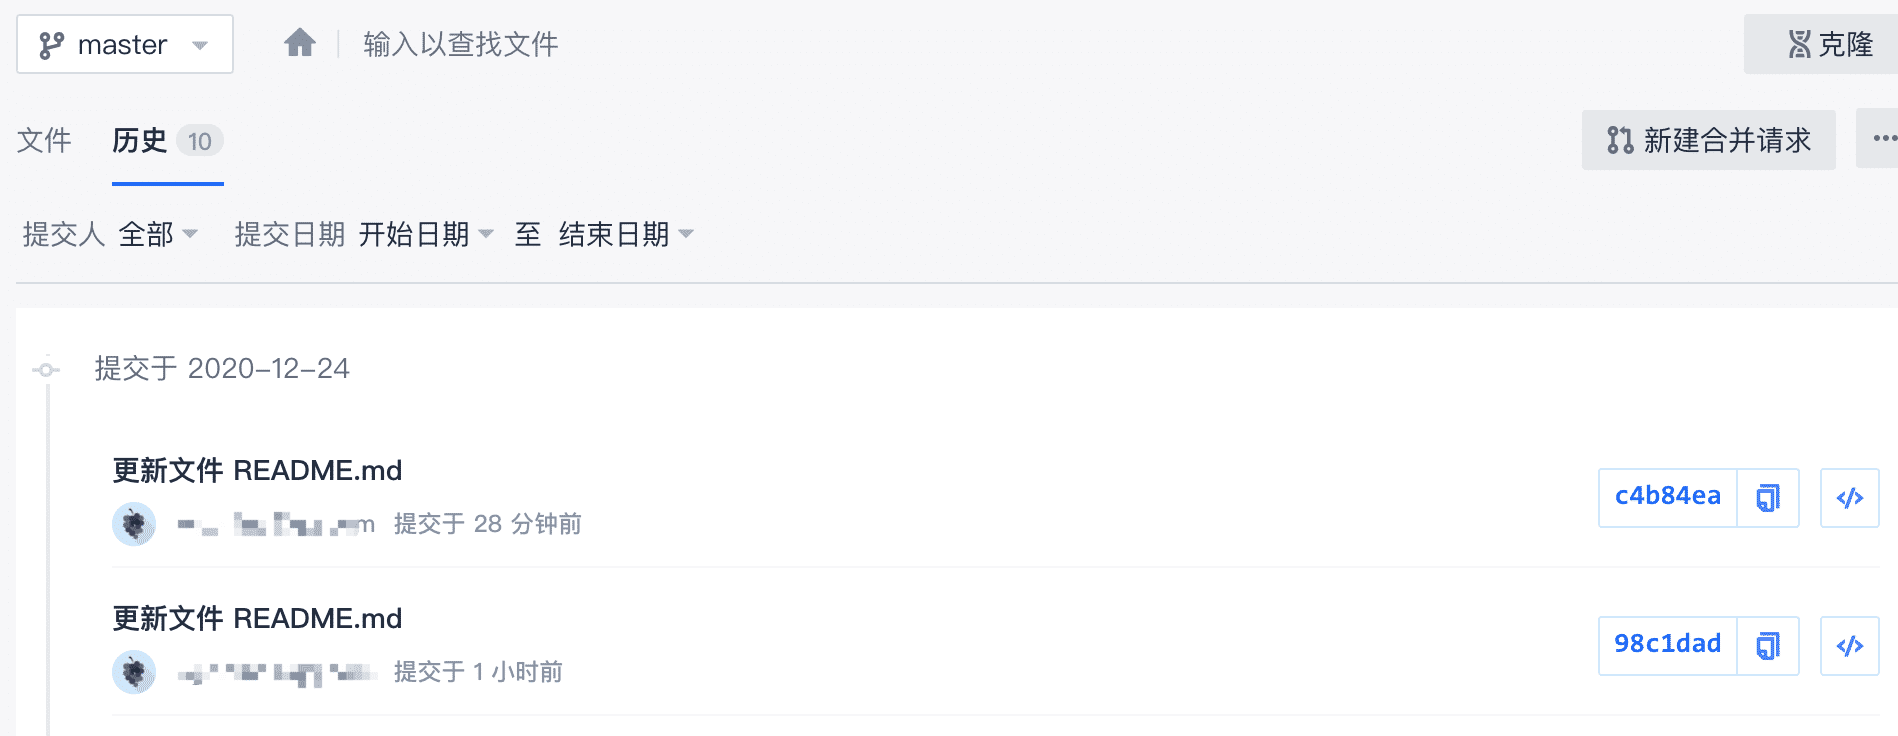The width and height of the screenshot is (1898, 736).
Task: Select the 历史 tab
Action: point(167,141)
